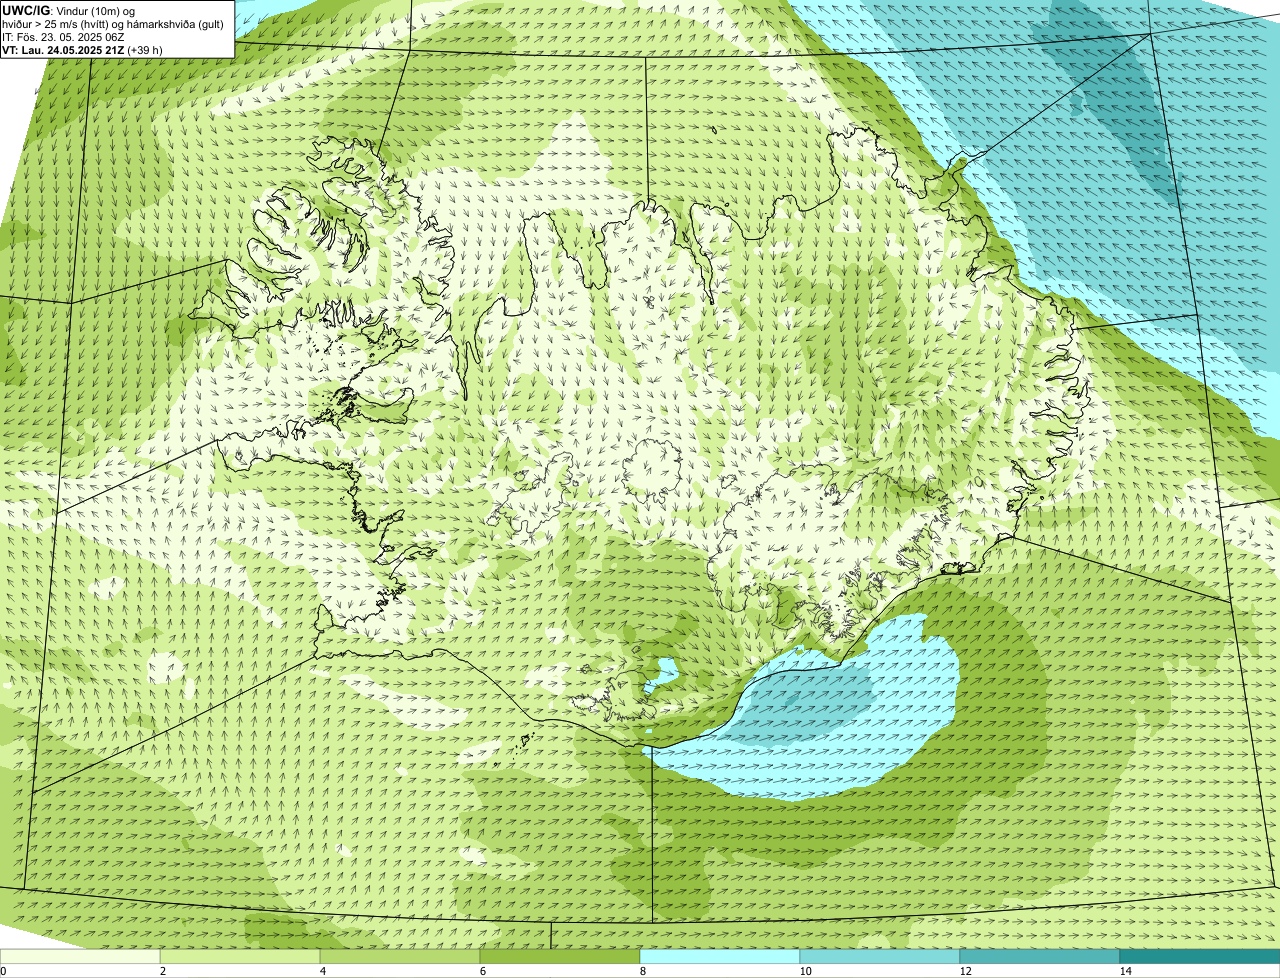Screen dimensions: 1280x978
Task: Click the scale label '12'
Action: (965, 971)
